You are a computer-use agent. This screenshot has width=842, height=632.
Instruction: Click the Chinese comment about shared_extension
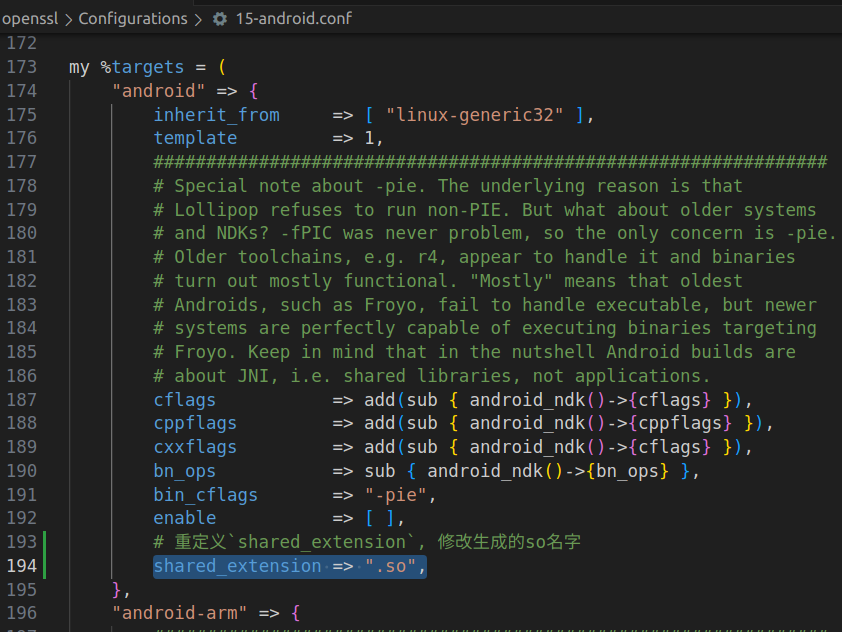[367, 542]
